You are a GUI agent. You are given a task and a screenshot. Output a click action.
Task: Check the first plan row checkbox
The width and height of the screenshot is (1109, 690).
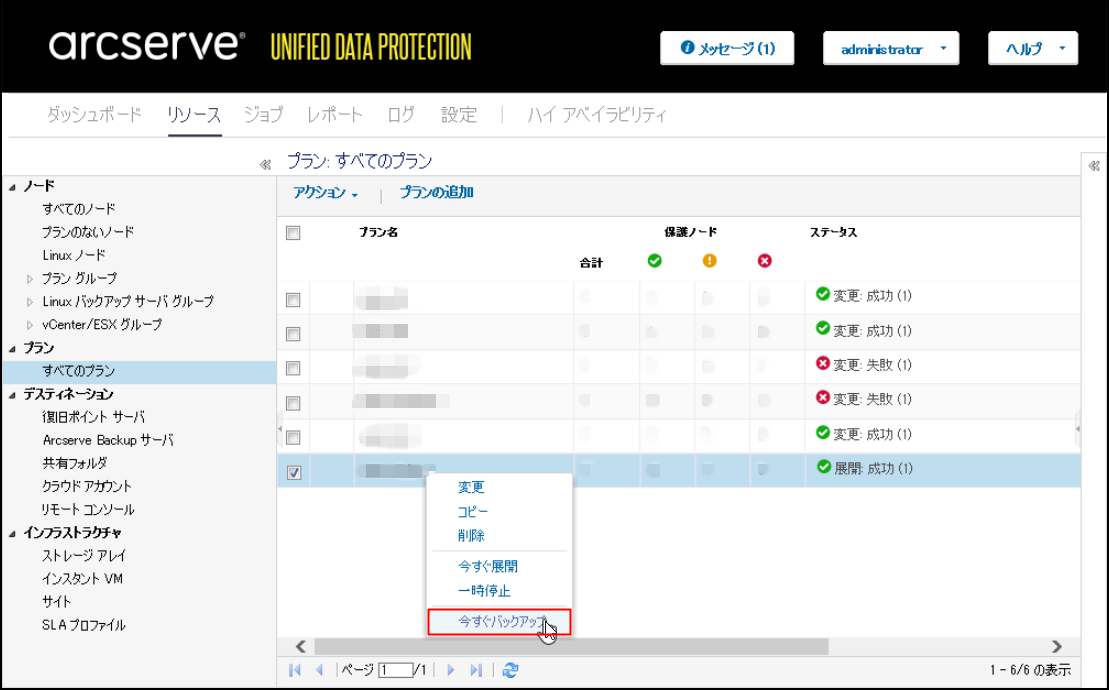[293, 300]
